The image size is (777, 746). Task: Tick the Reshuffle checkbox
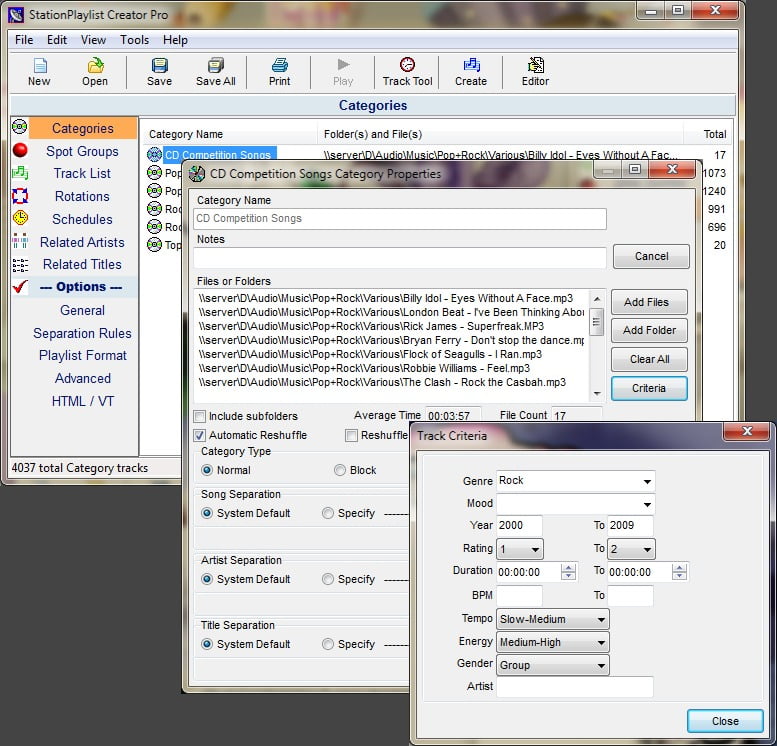(351, 435)
